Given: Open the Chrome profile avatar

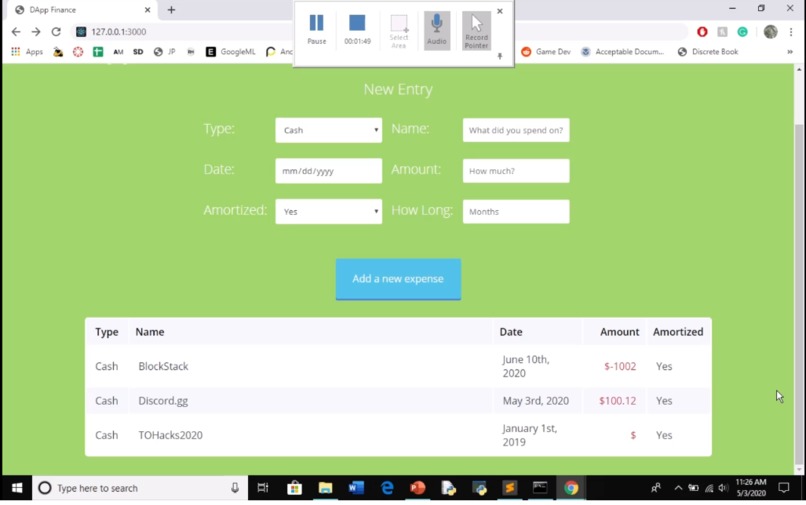Looking at the screenshot, I should [771, 32].
